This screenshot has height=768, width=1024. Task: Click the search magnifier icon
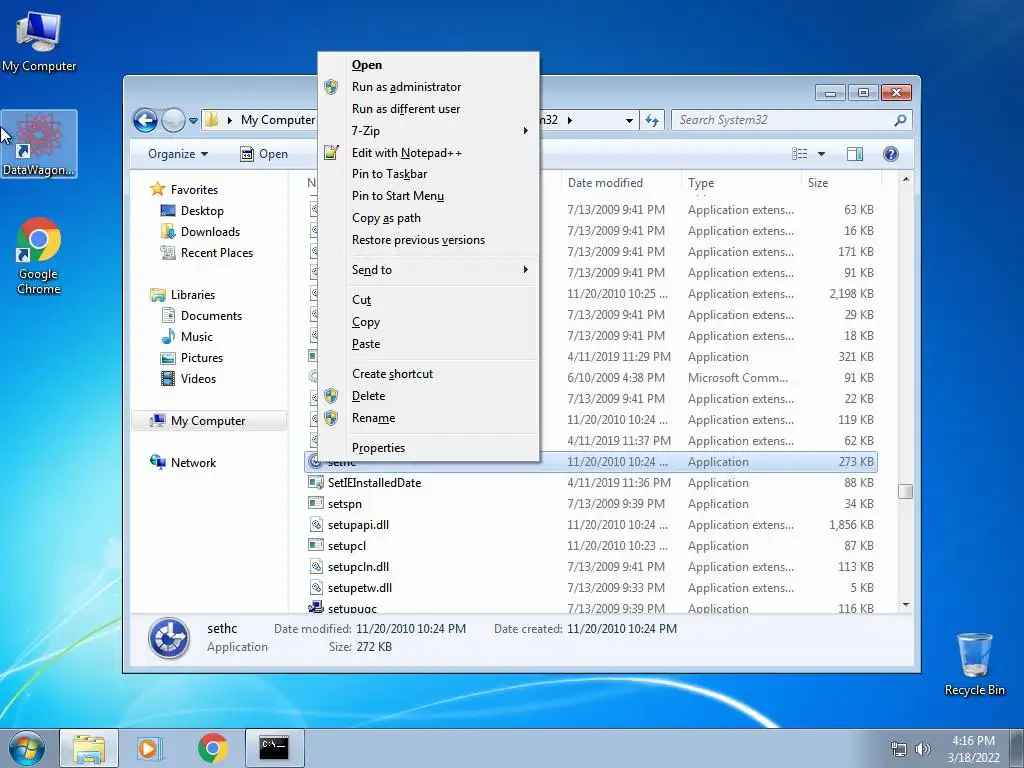900,120
